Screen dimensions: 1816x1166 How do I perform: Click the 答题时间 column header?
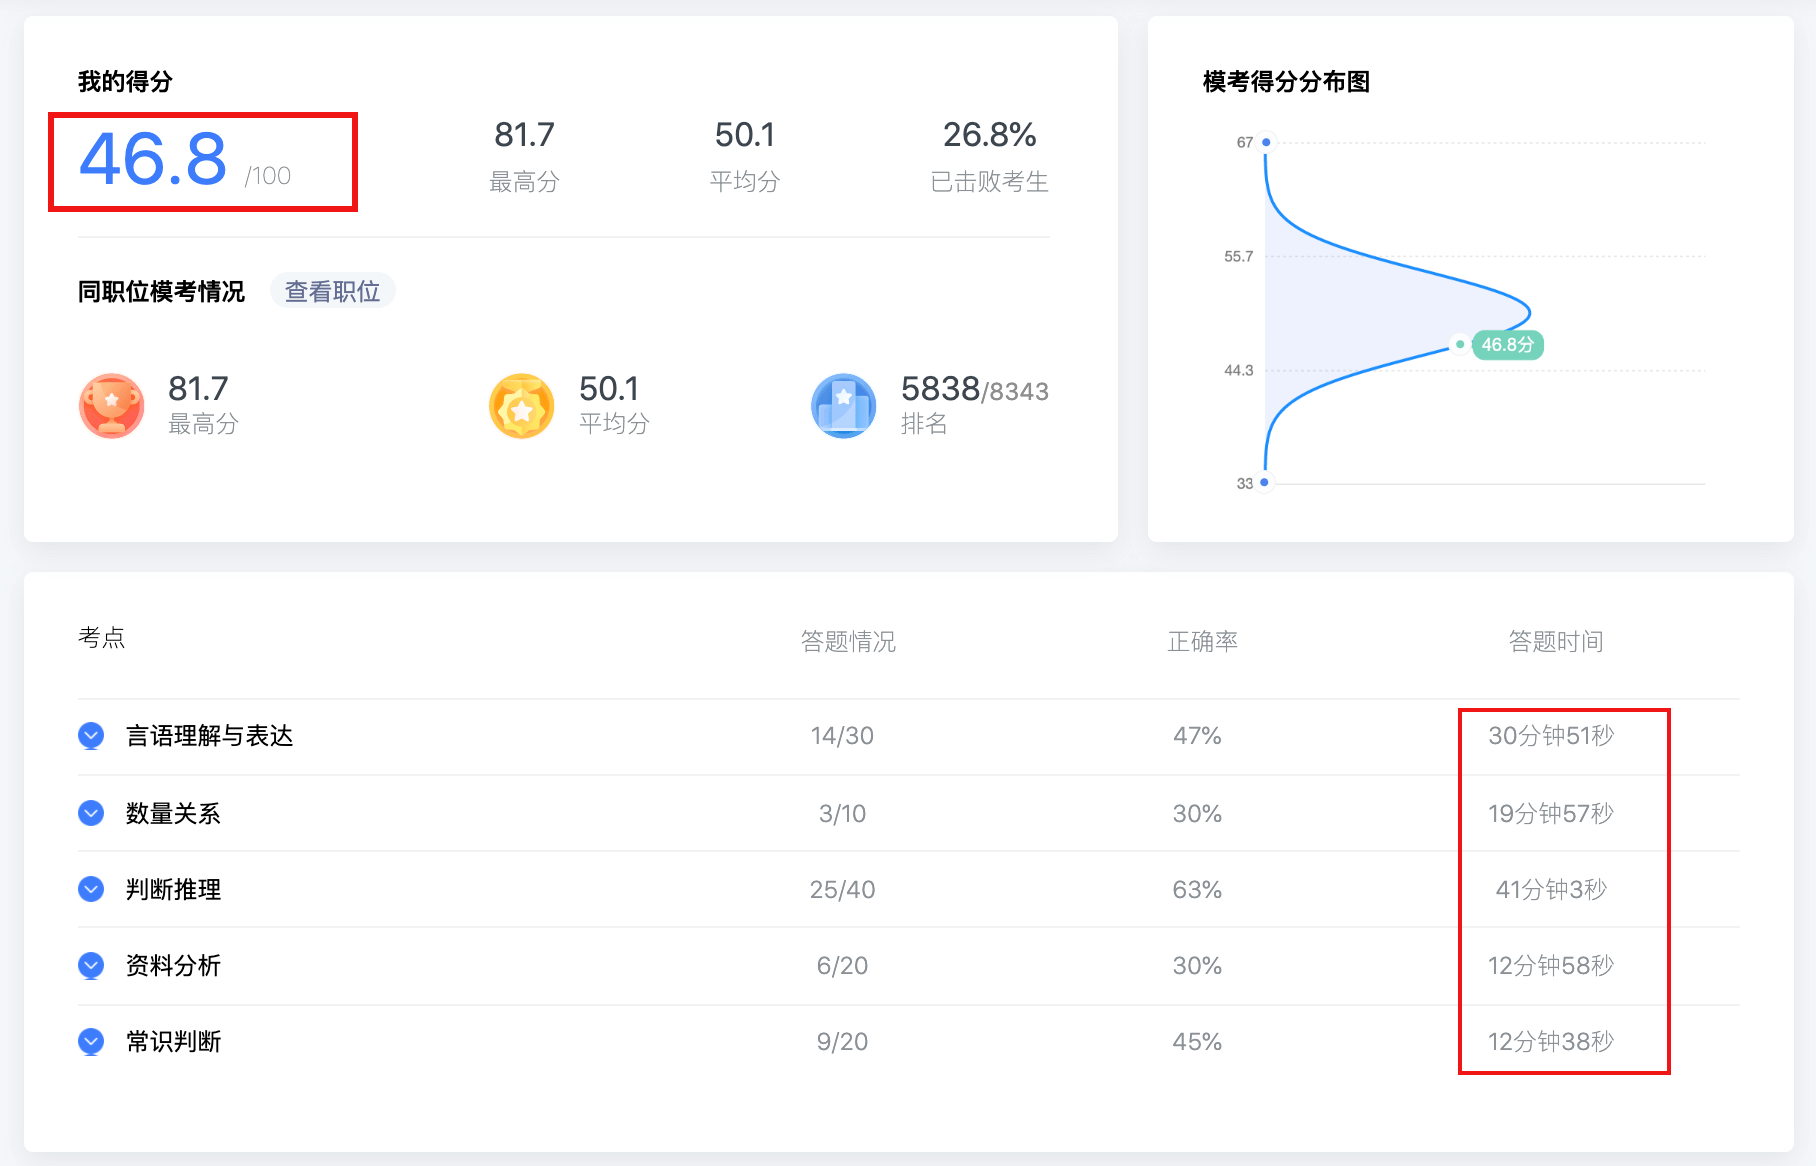coord(1555,641)
